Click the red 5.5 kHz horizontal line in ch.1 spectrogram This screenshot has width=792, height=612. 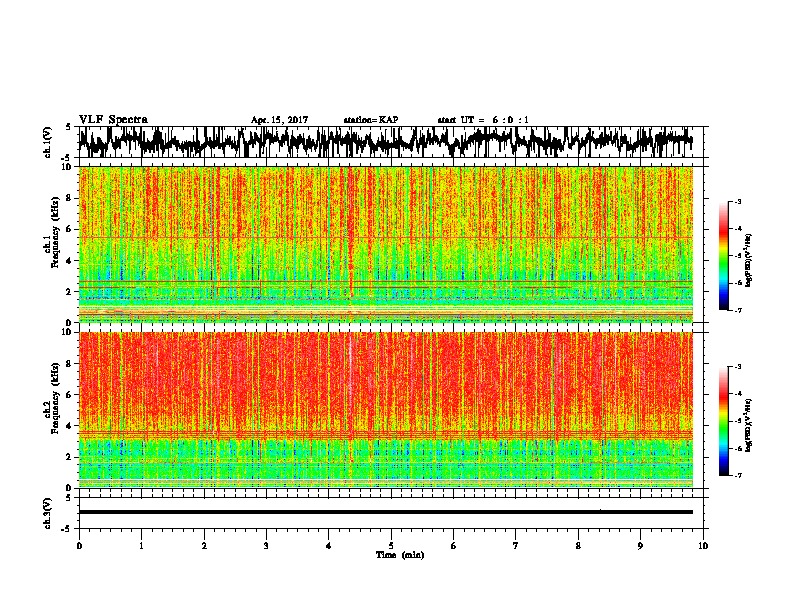click(x=385, y=237)
